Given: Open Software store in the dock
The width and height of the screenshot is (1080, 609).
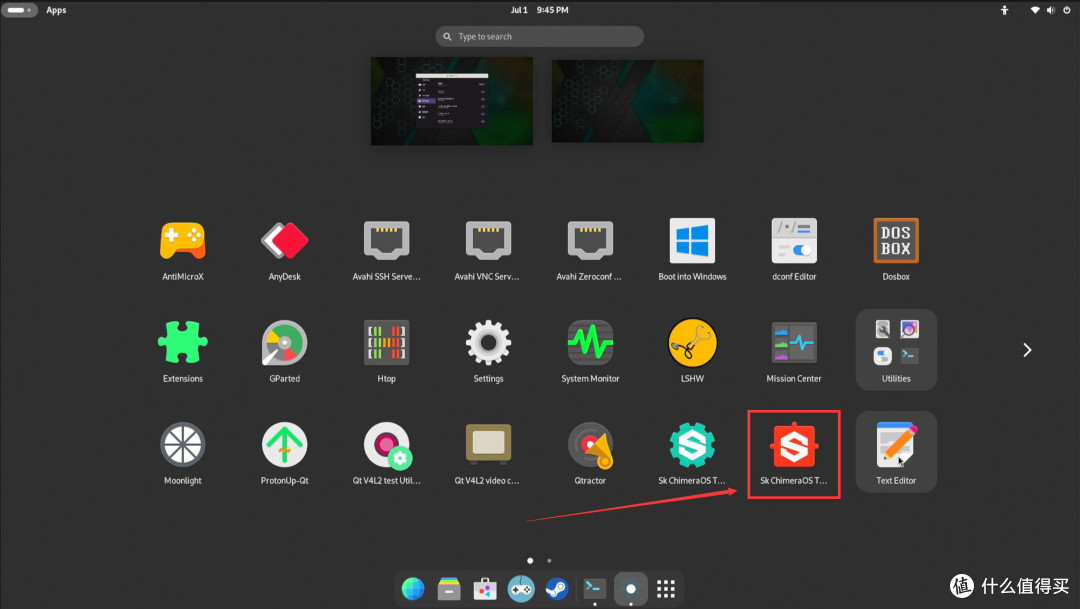Looking at the screenshot, I should pyautogui.click(x=485, y=589).
